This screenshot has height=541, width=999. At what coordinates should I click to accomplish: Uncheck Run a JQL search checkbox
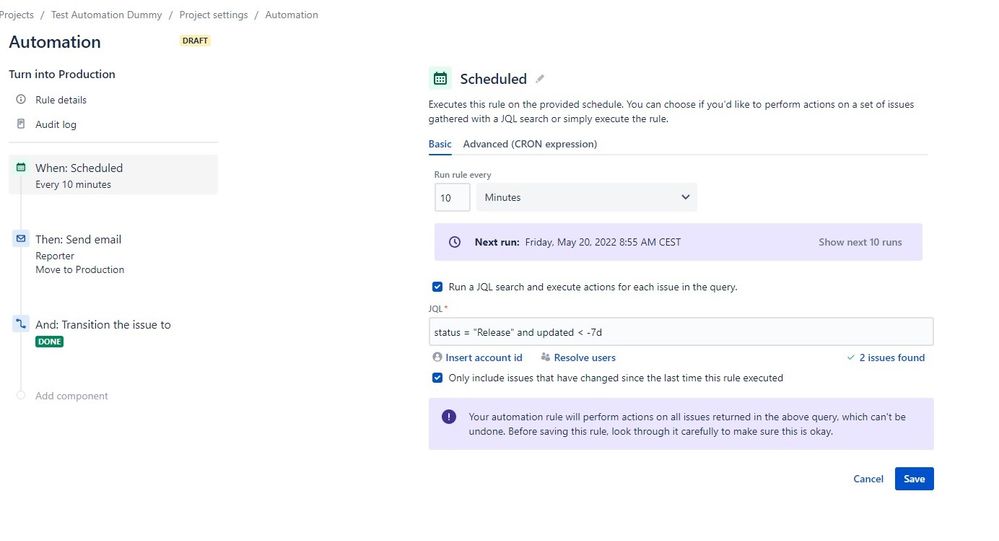click(437, 287)
